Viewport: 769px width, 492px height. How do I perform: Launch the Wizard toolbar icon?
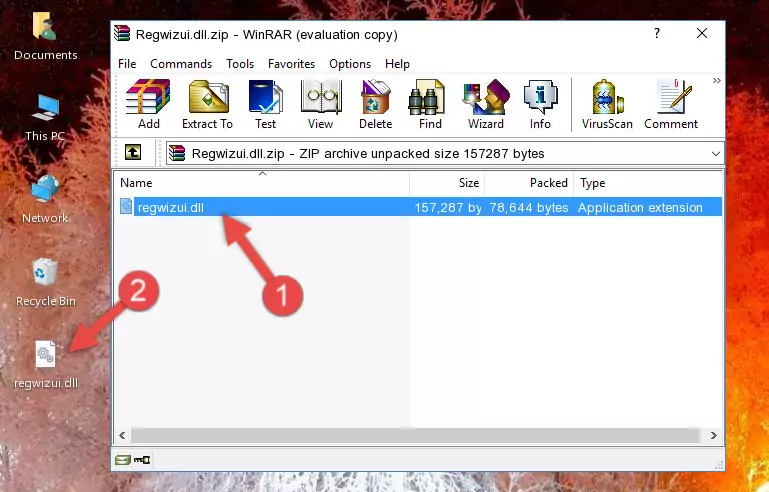point(486,104)
